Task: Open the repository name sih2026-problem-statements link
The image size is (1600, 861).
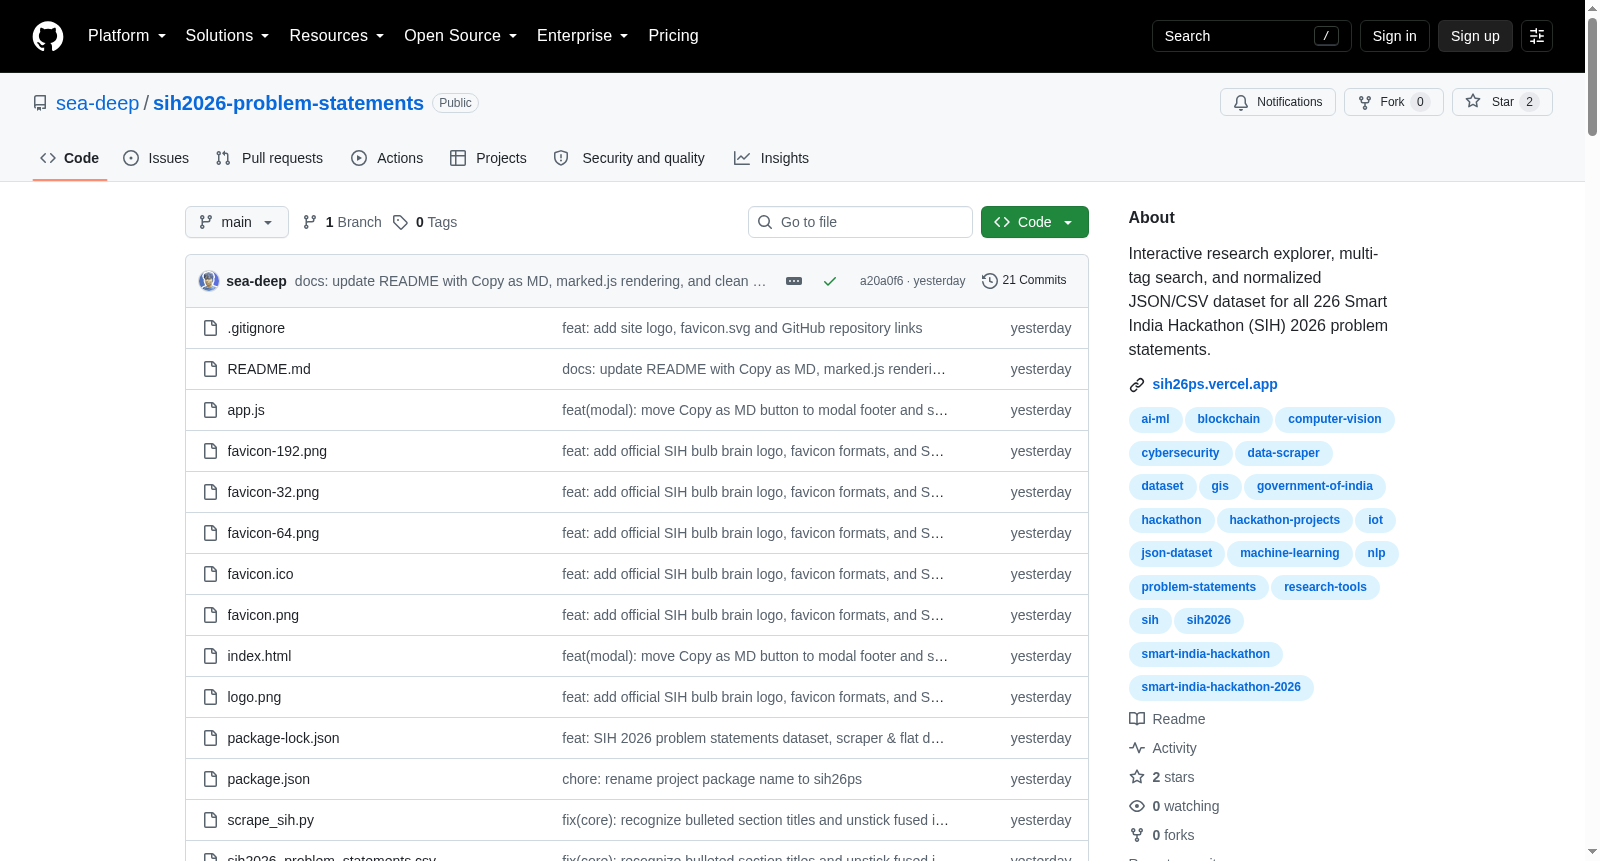Action: [288, 103]
